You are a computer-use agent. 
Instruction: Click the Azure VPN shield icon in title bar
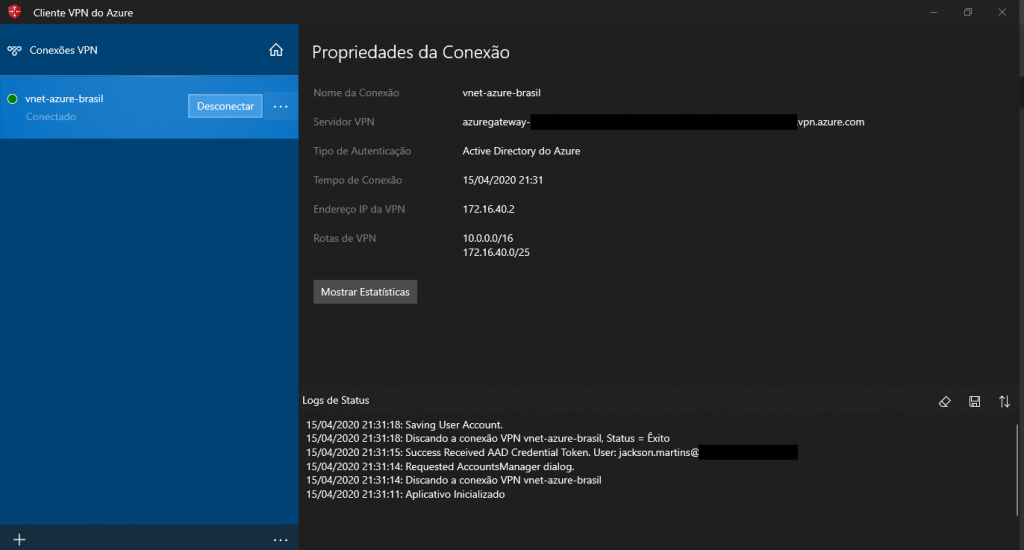pos(14,12)
